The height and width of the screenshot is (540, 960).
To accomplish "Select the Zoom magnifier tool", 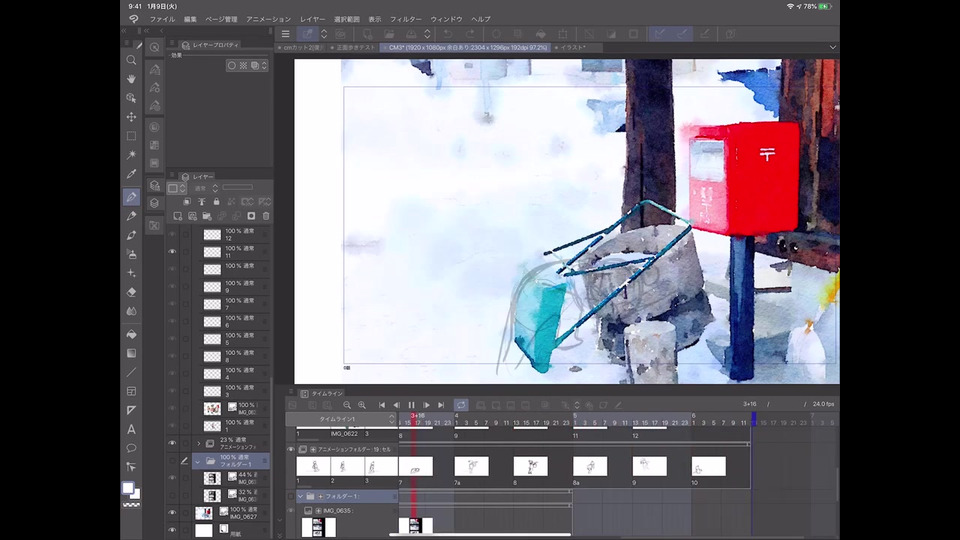I will [x=131, y=60].
